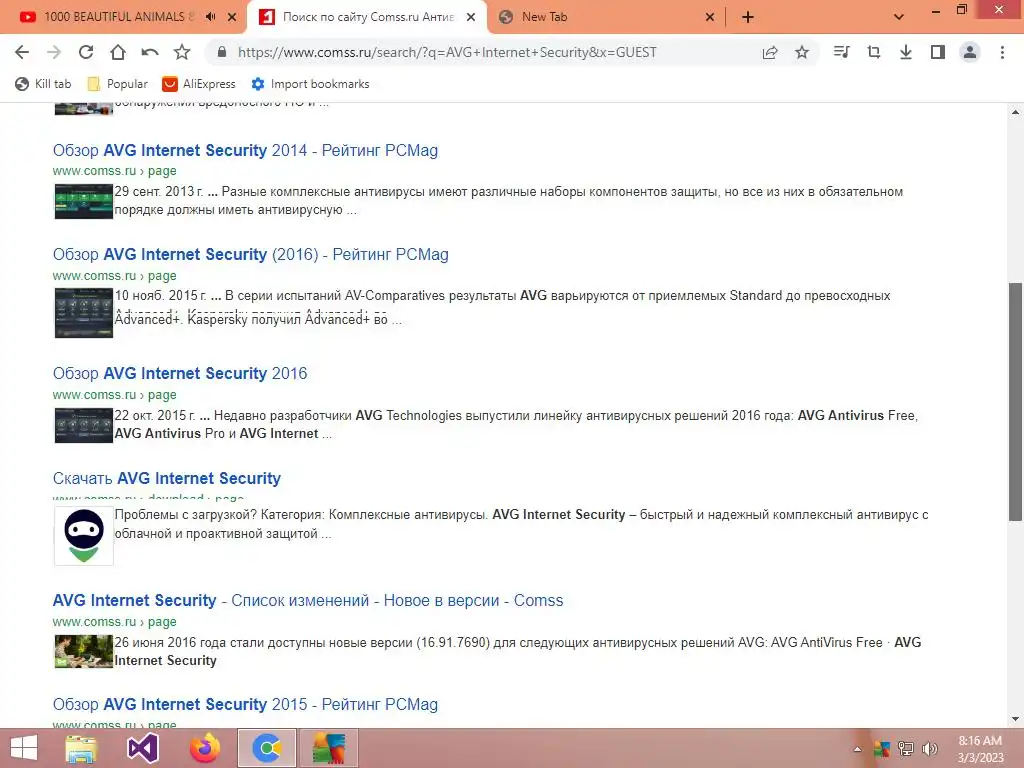Open the network tray icon
The height and width of the screenshot is (768, 1024).
pos(906,749)
